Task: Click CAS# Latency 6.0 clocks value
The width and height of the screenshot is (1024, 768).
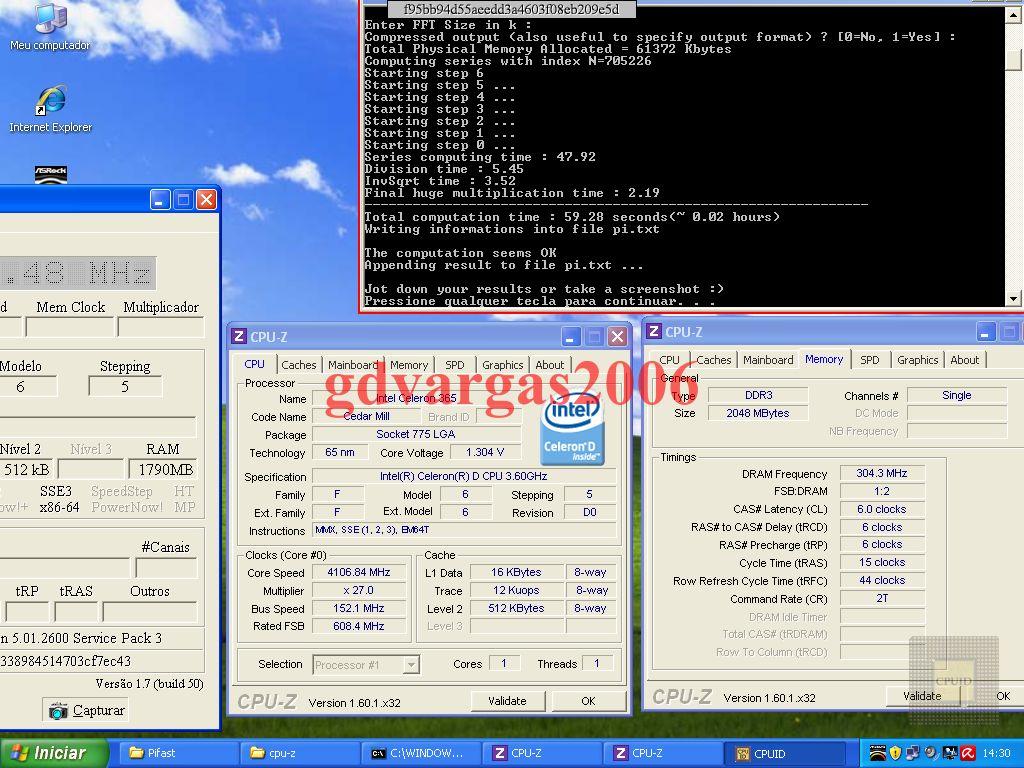Action: [882, 509]
